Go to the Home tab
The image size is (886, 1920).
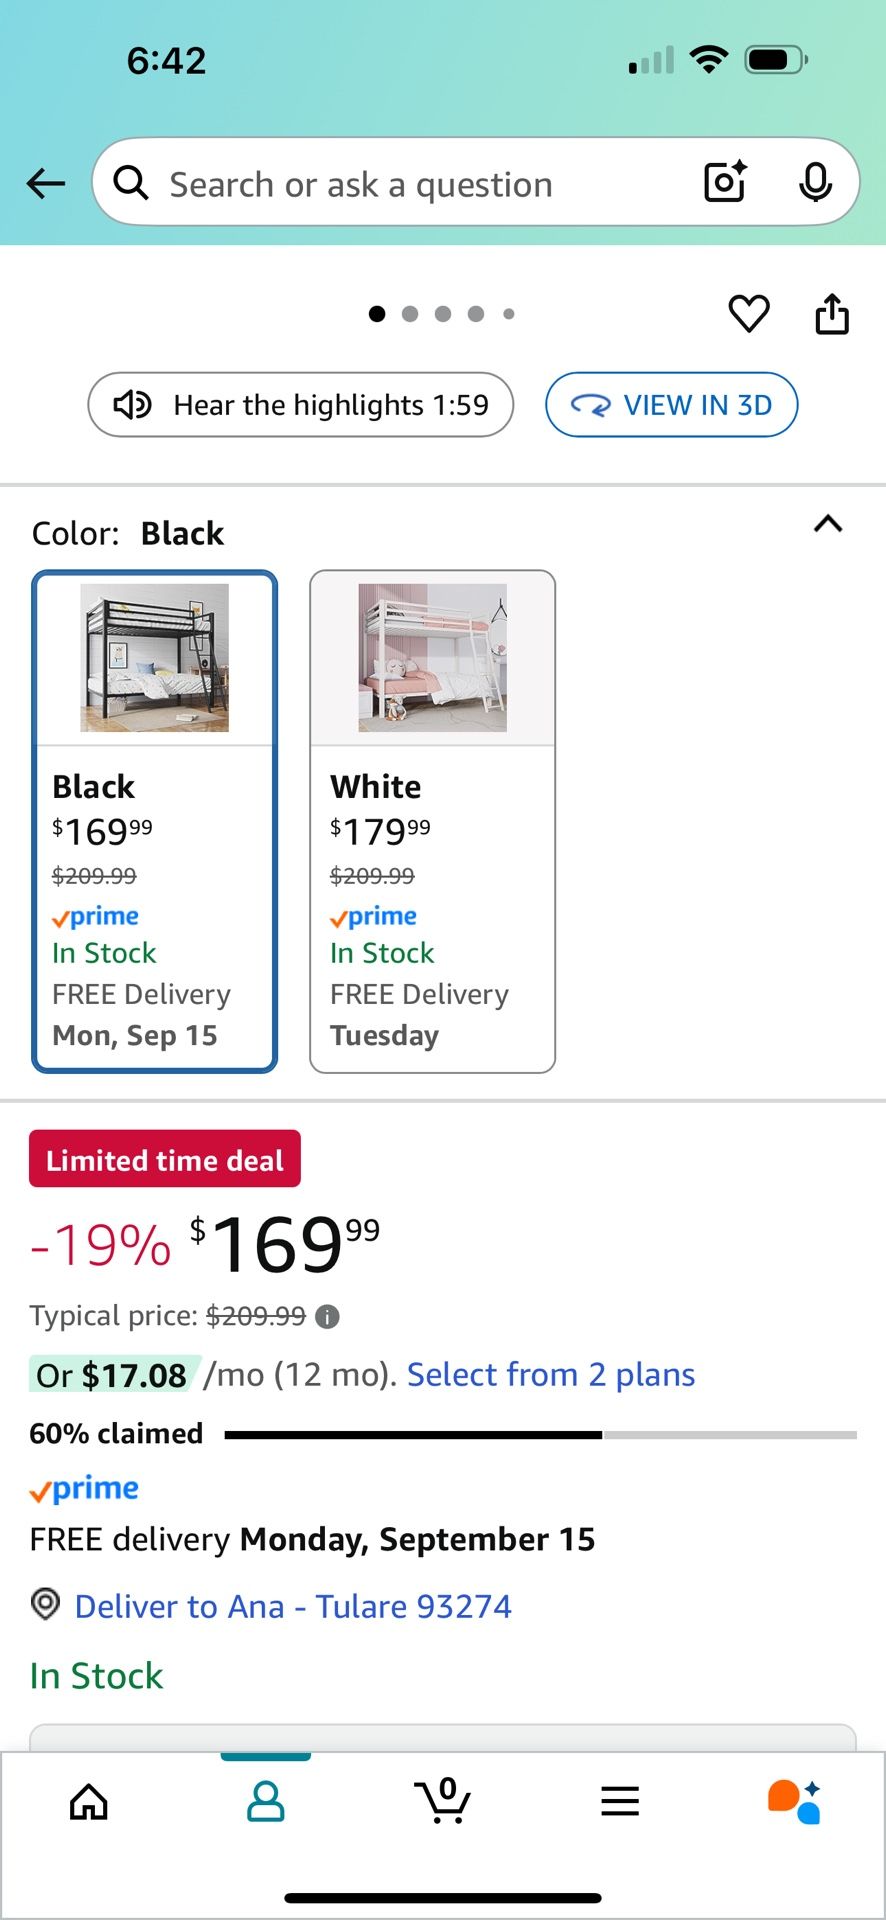click(89, 1802)
